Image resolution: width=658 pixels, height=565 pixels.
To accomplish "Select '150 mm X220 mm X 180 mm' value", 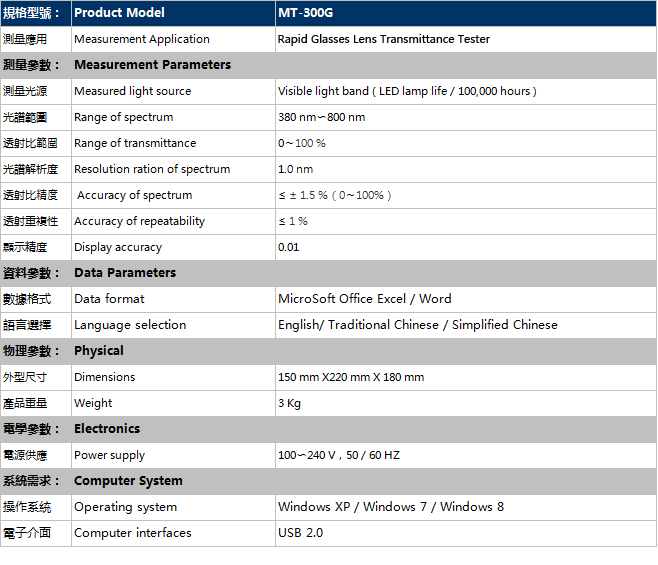I will pos(351,377).
